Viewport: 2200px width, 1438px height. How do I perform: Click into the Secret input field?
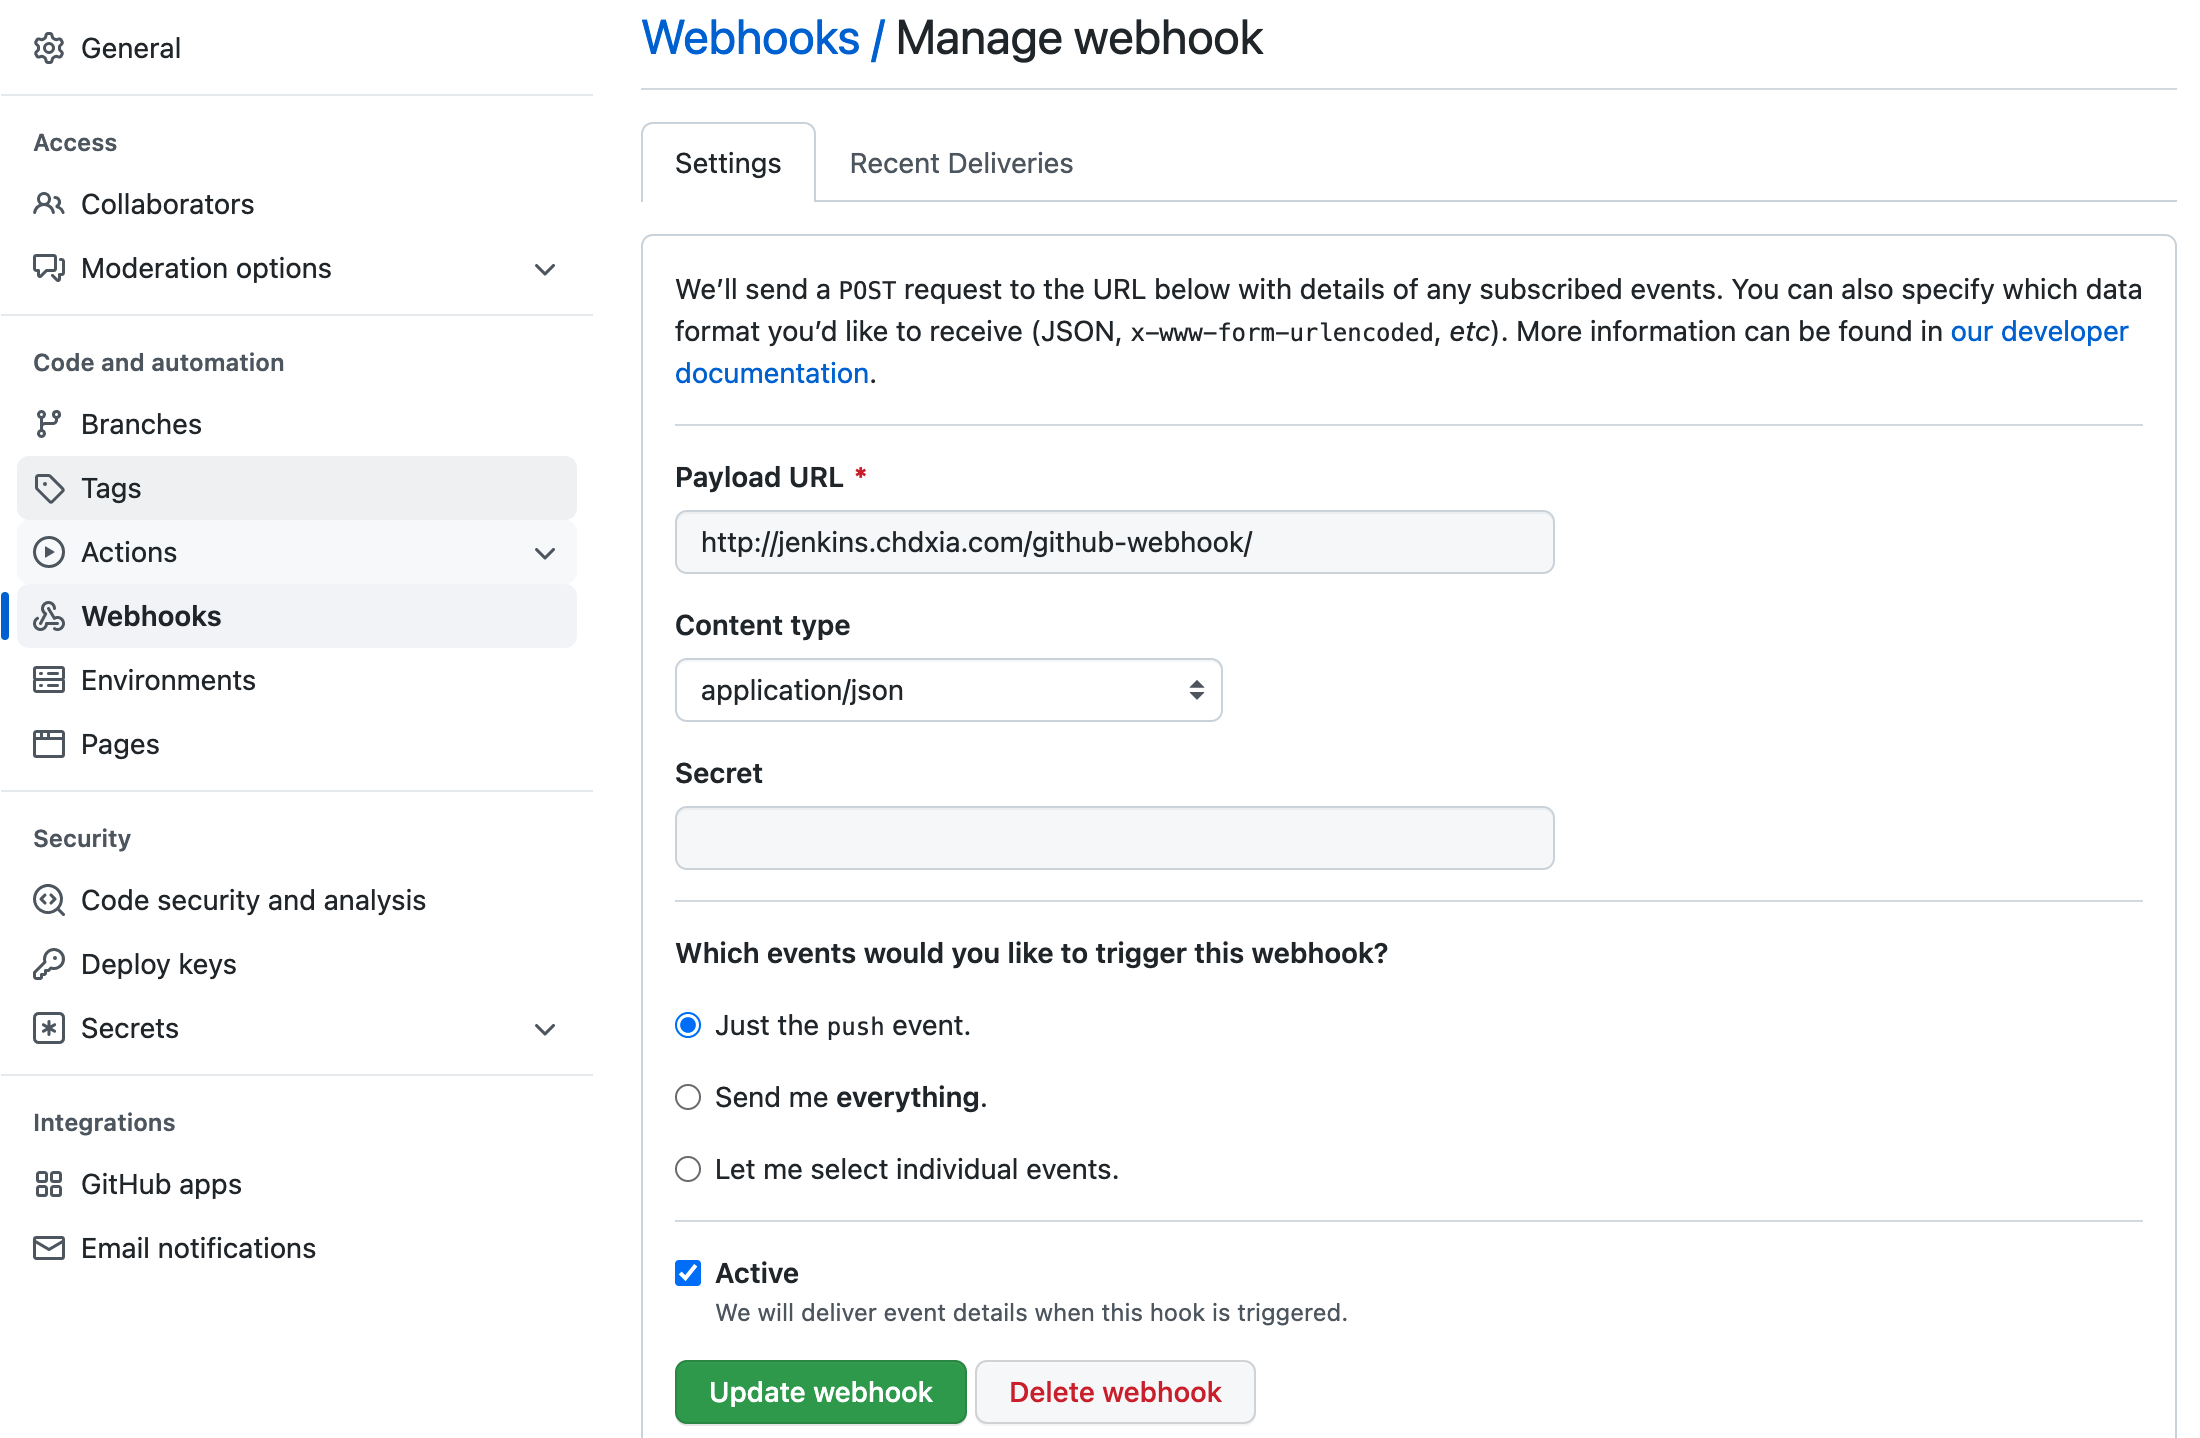(x=1114, y=838)
